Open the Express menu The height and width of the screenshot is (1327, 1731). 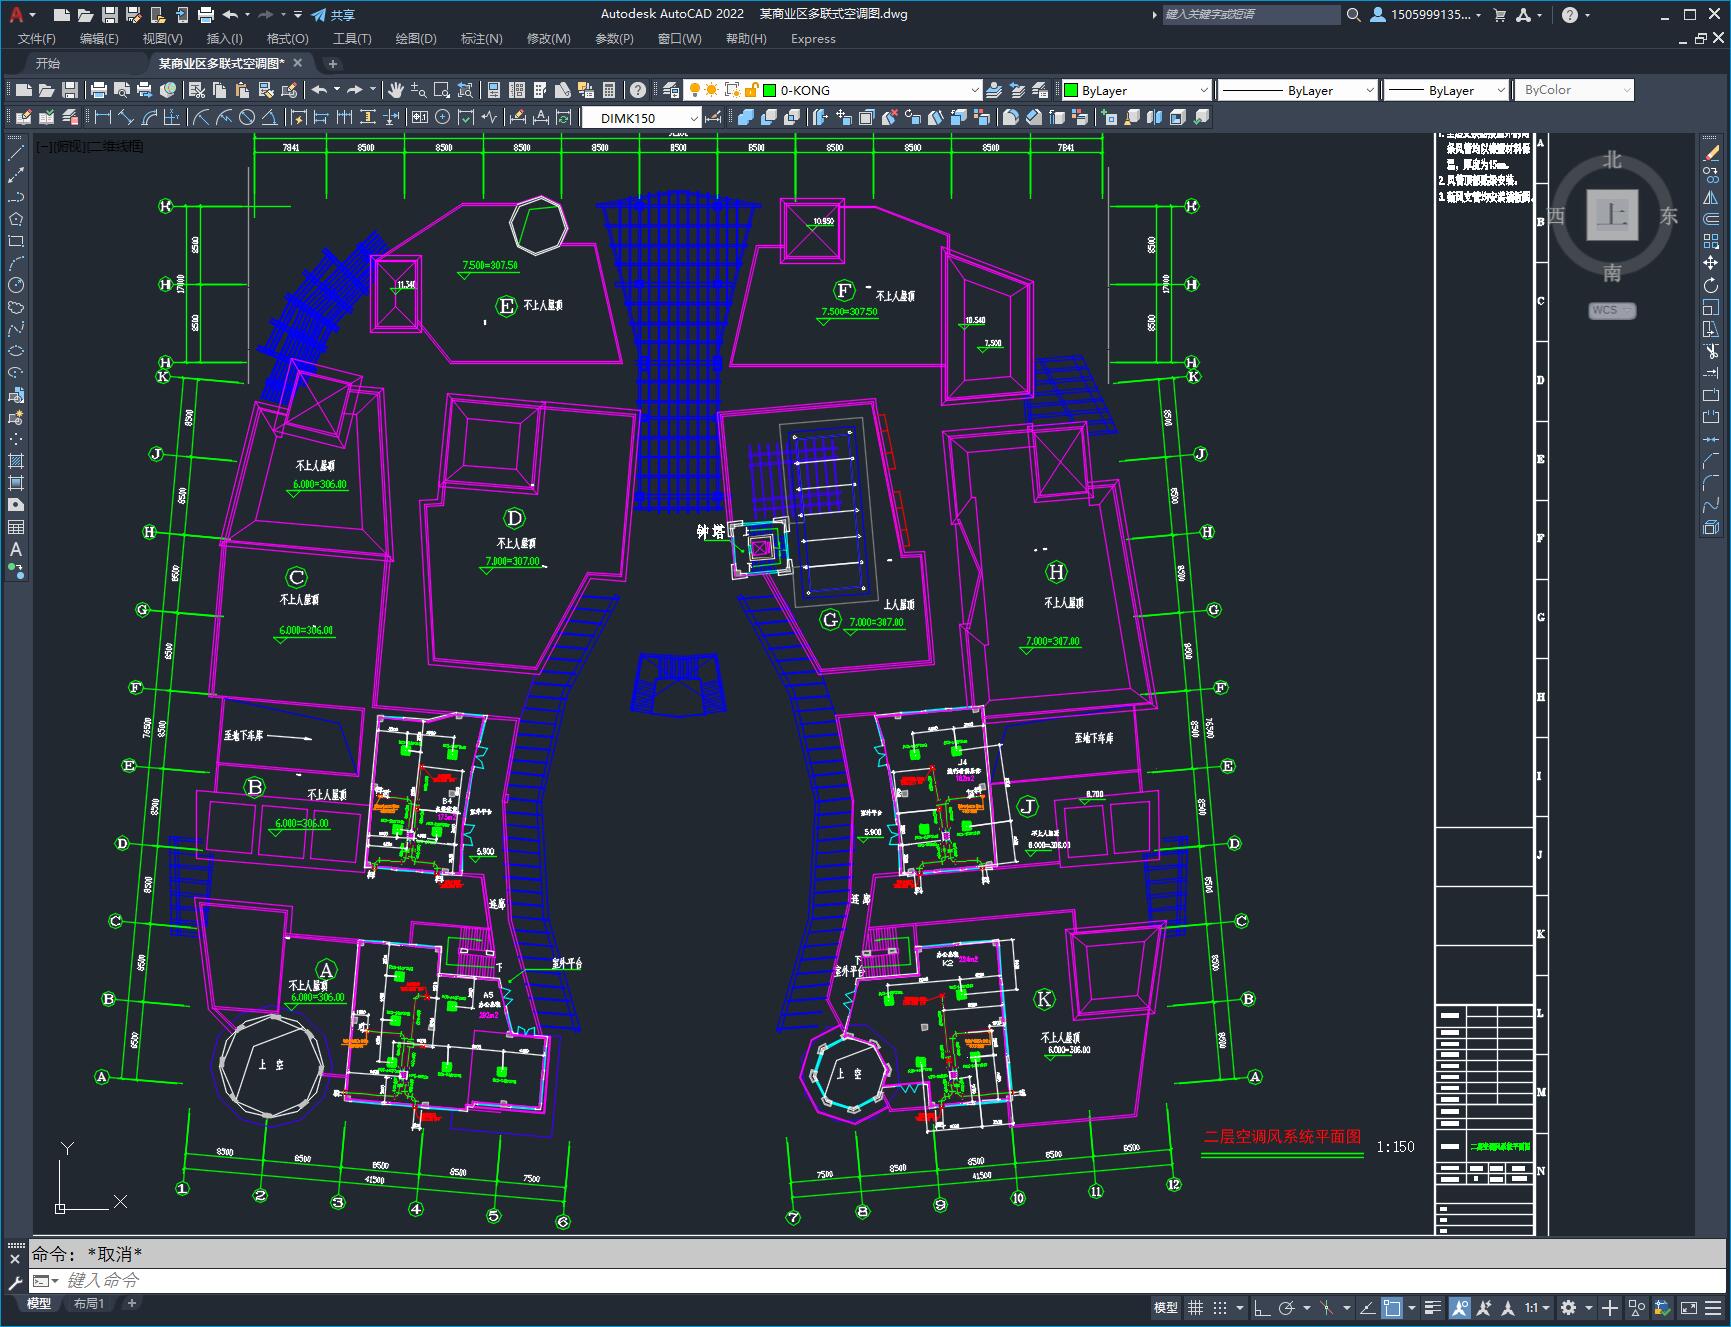[813, 39]
